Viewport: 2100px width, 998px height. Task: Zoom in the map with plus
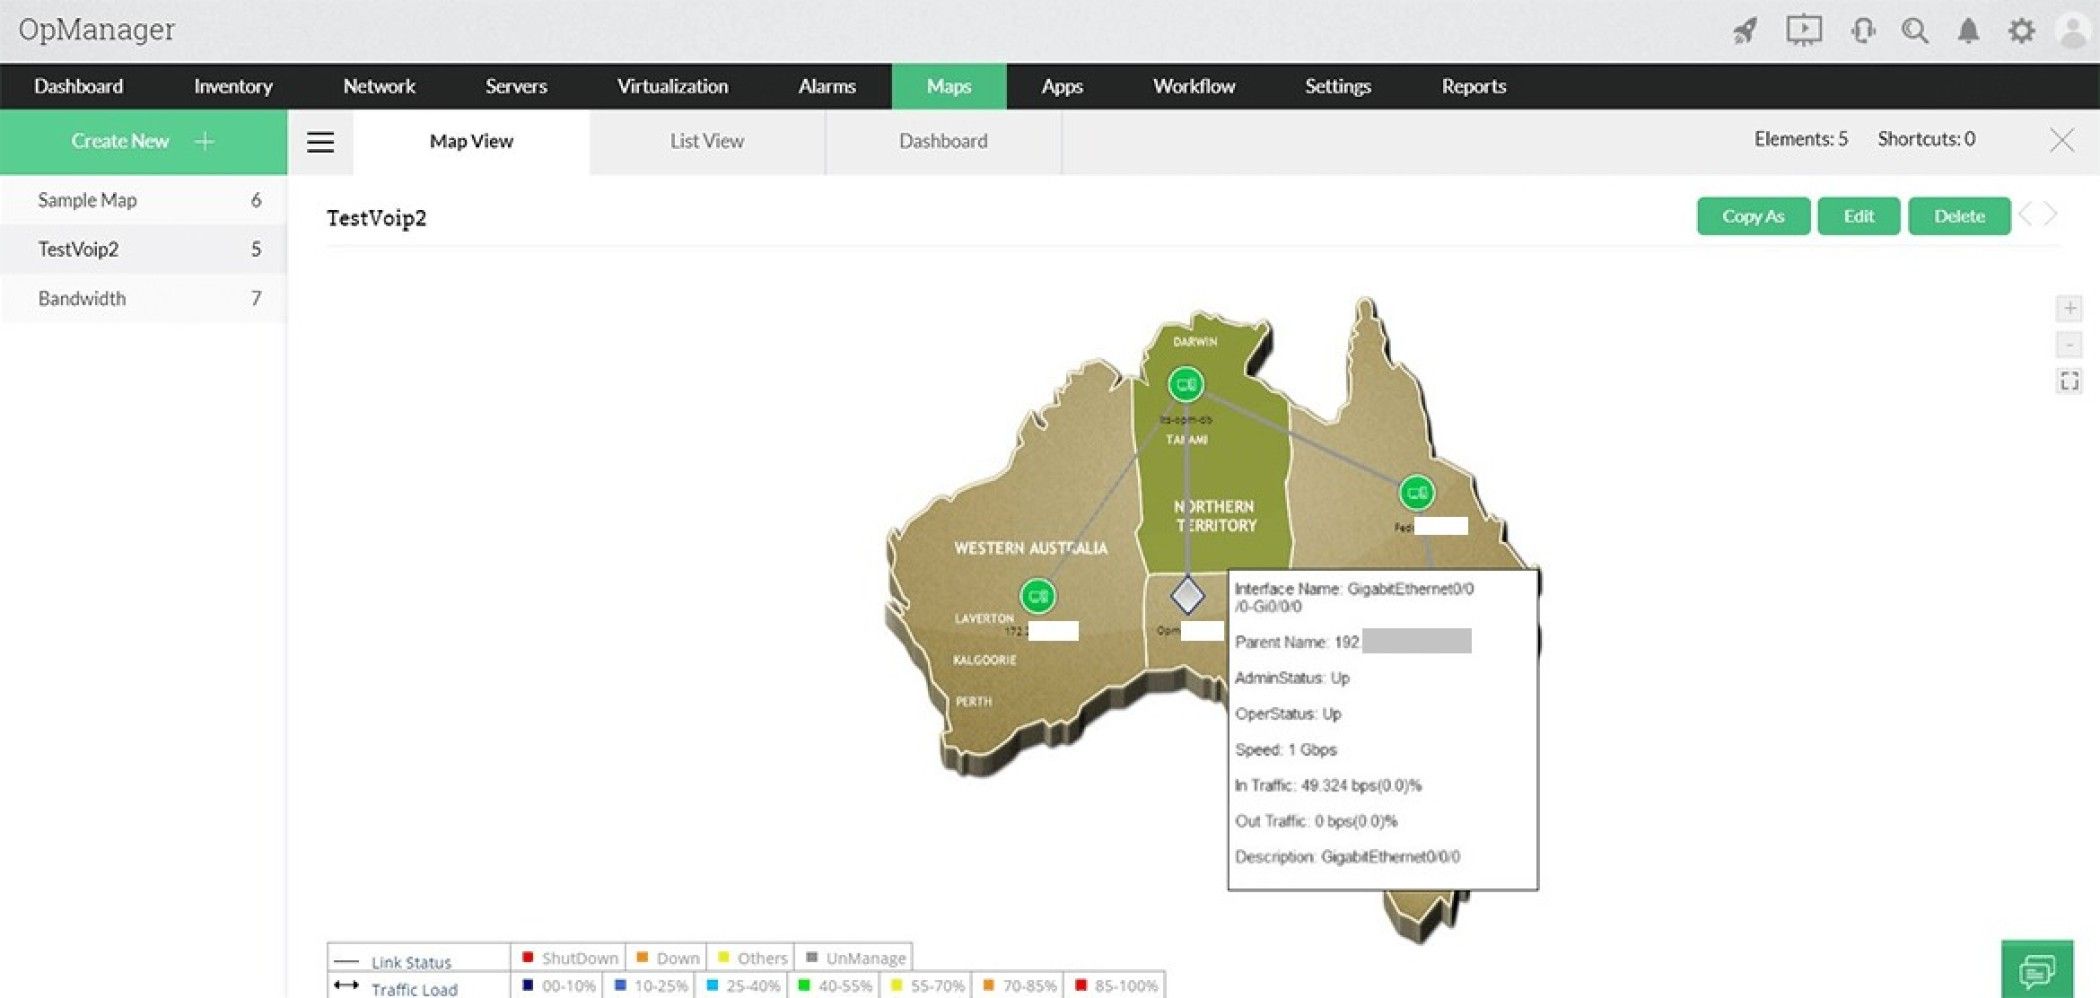click(2069, 308)
